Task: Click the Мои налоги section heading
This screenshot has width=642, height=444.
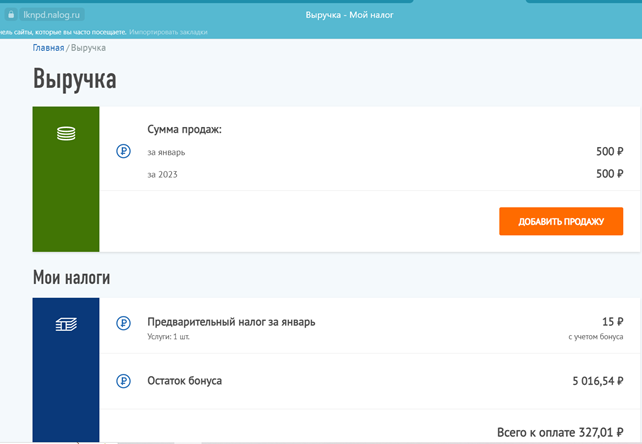Action: pyautogui.click(x=71, y=277)
